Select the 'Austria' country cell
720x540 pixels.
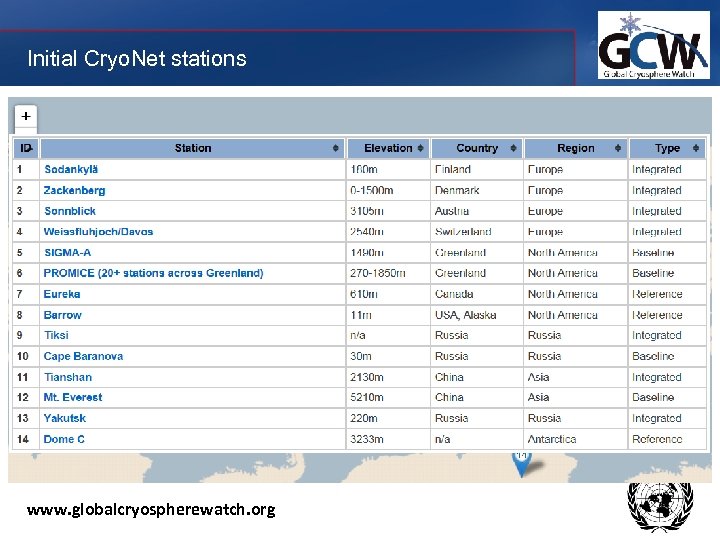(x=477, y=211)
